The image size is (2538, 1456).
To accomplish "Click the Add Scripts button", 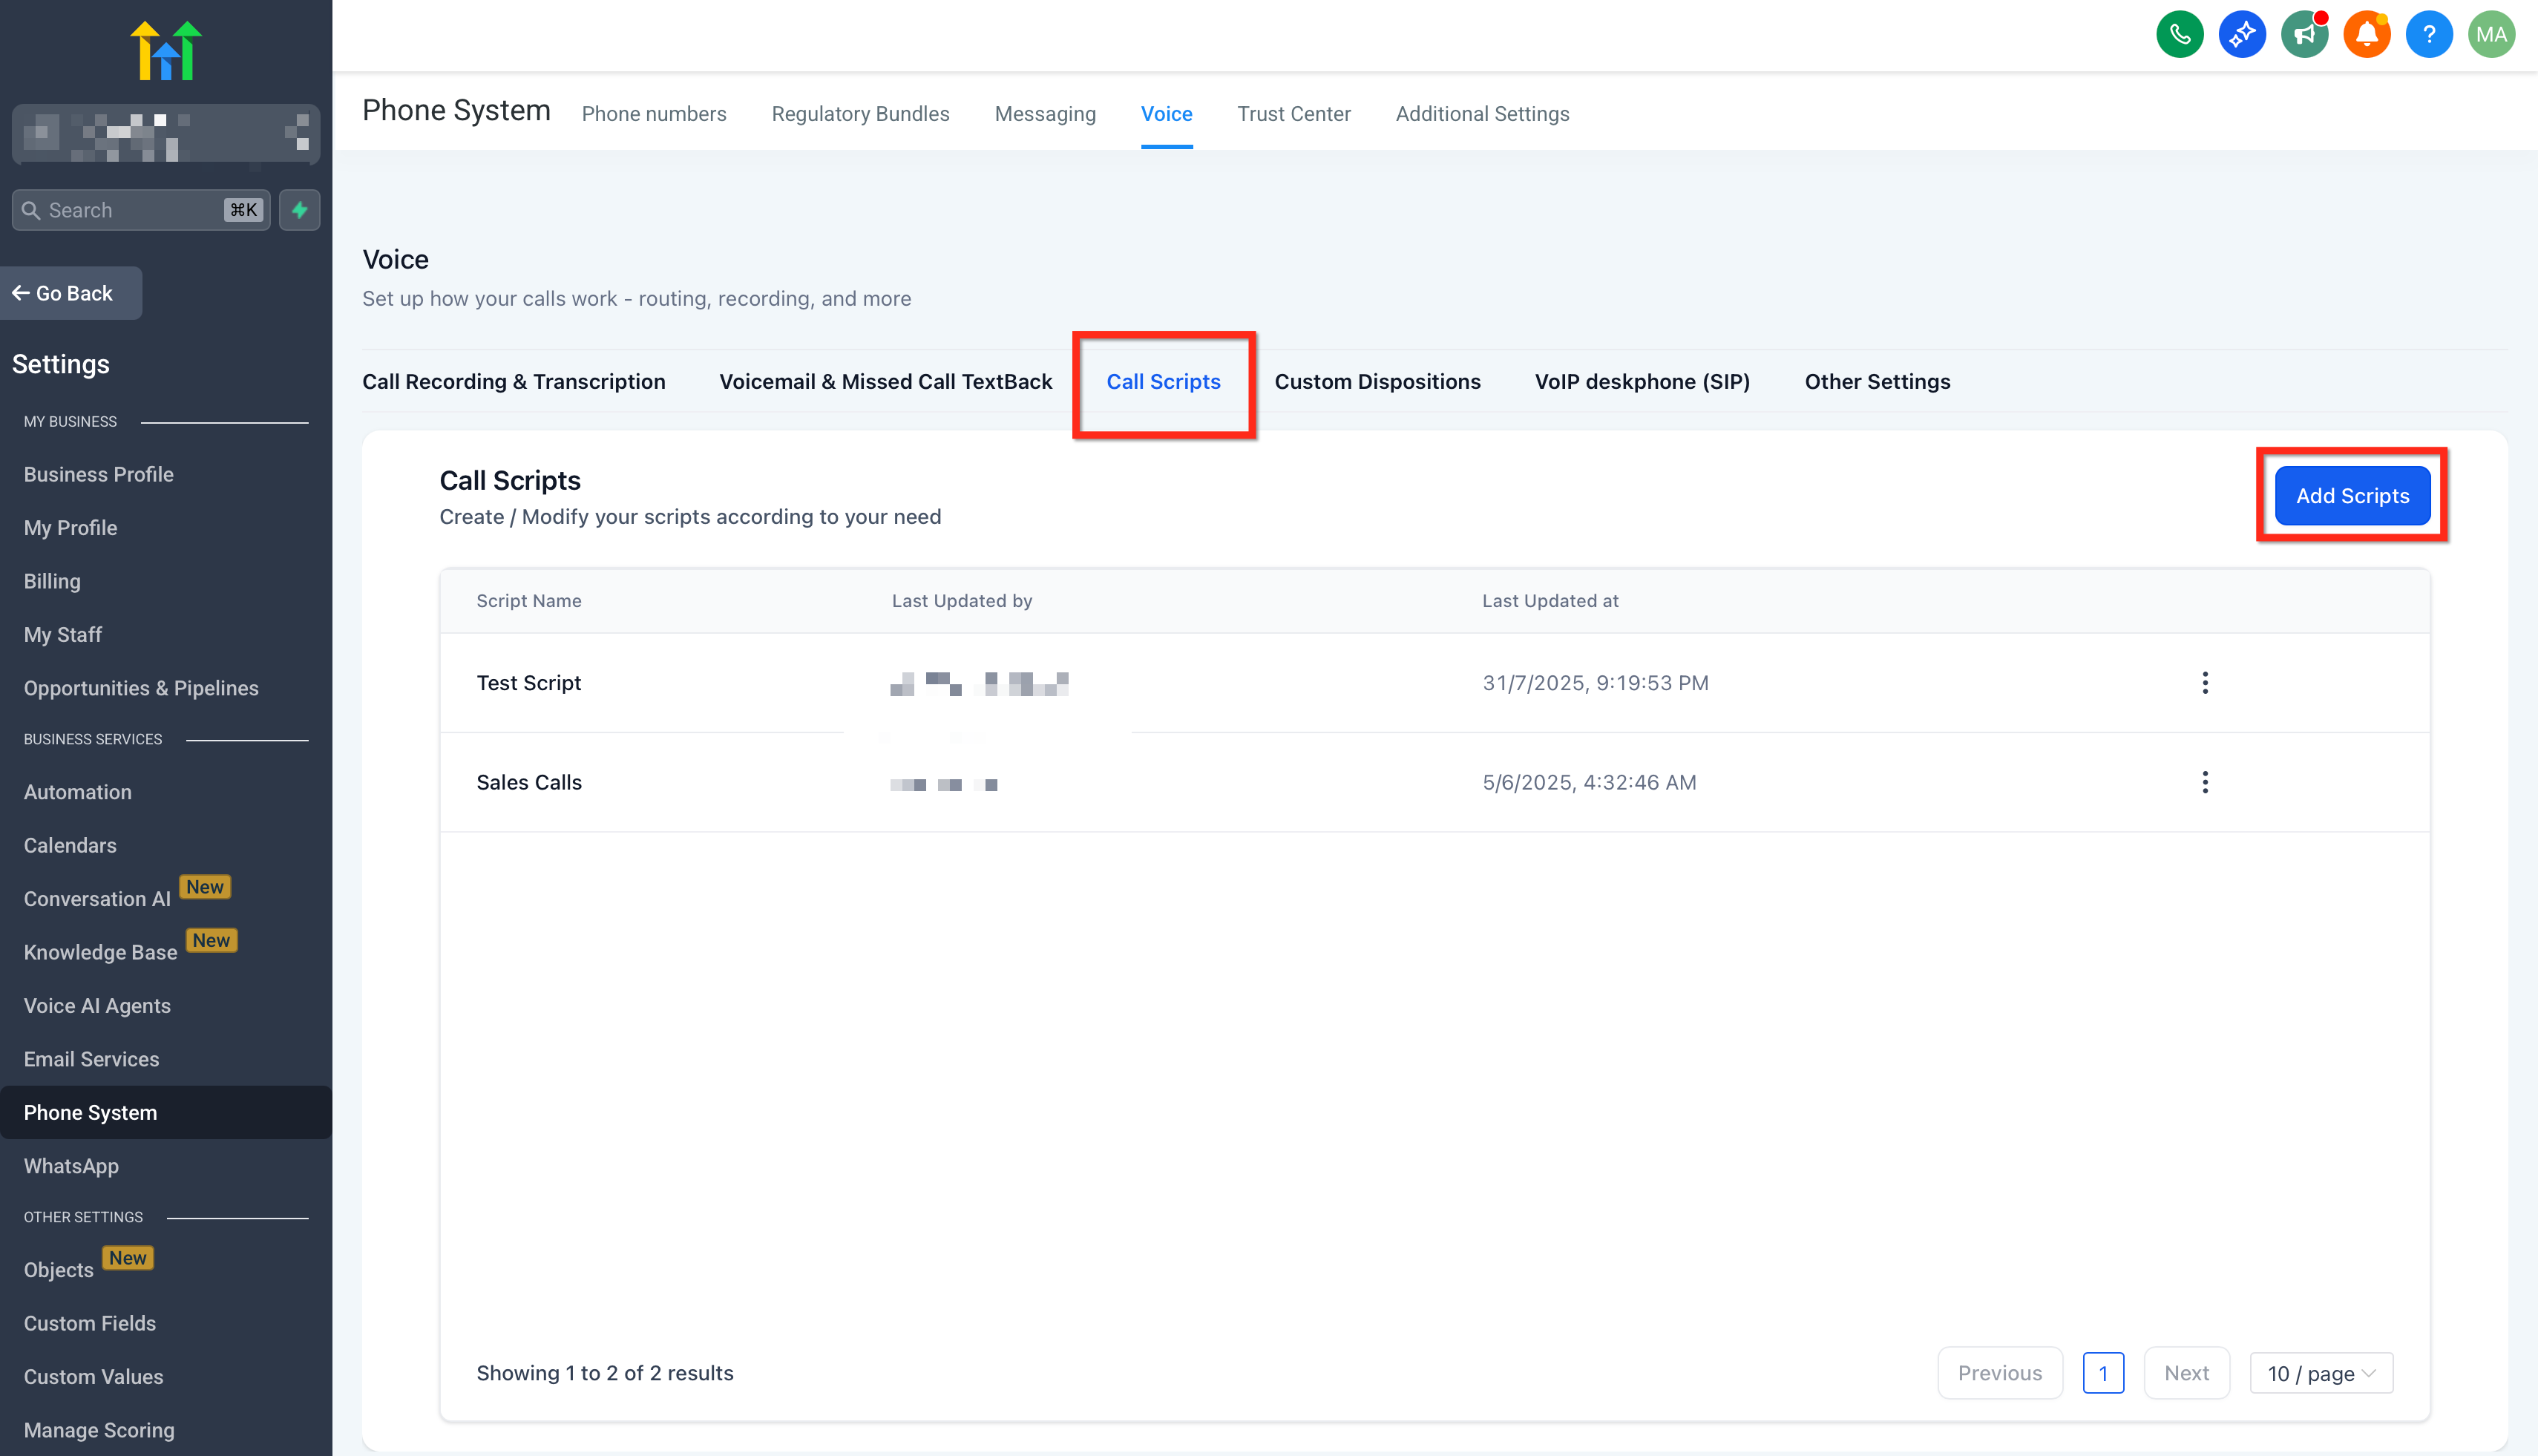I will tap(2351, 496).
